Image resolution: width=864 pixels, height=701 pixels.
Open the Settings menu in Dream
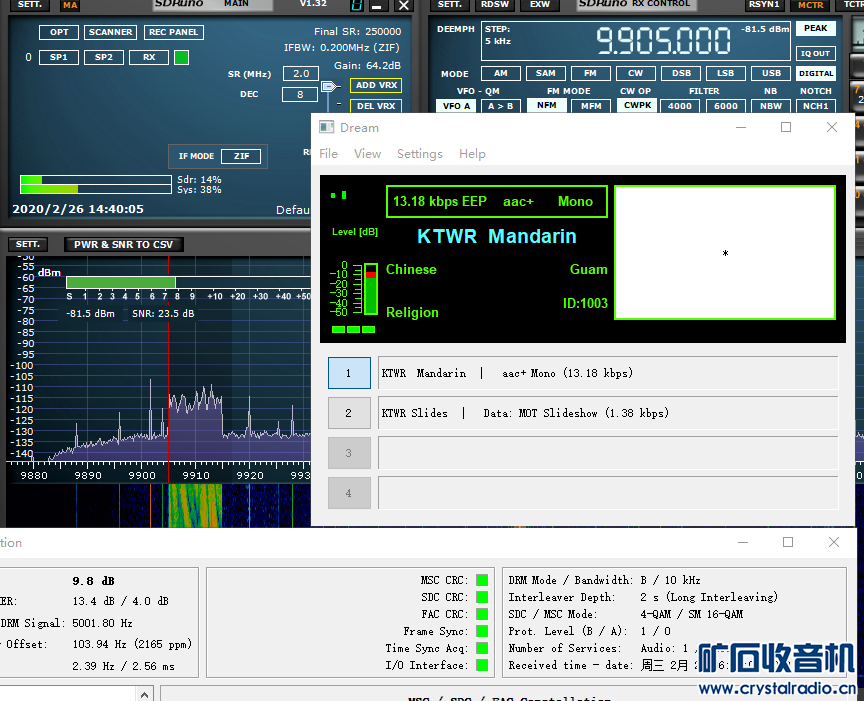pyautogui.click(x=419, y=154)
